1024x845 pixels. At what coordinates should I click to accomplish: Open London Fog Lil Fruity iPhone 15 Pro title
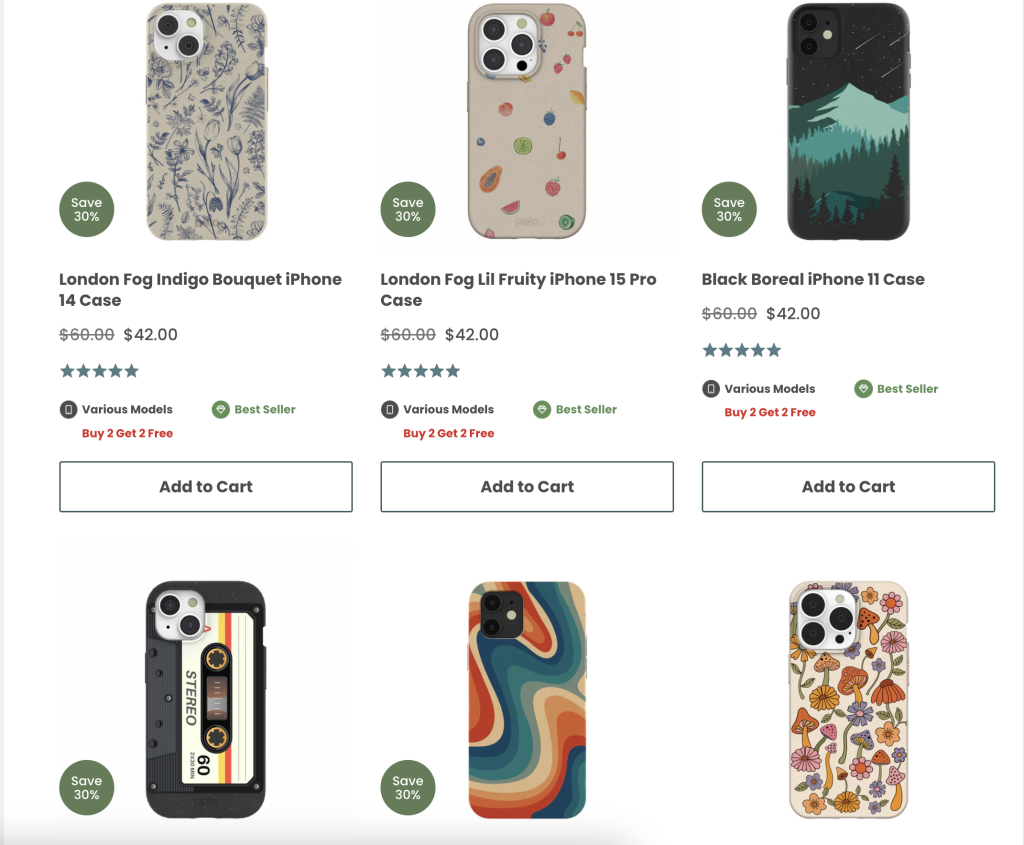(518, 289)
